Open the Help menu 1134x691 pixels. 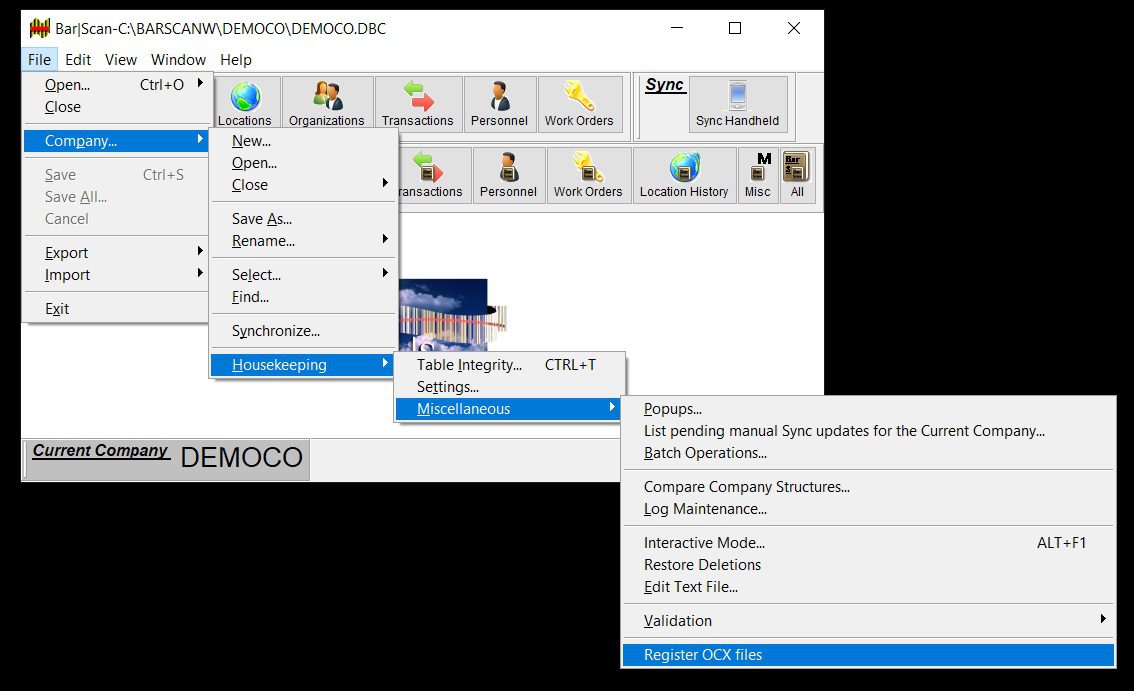(236, 59)
